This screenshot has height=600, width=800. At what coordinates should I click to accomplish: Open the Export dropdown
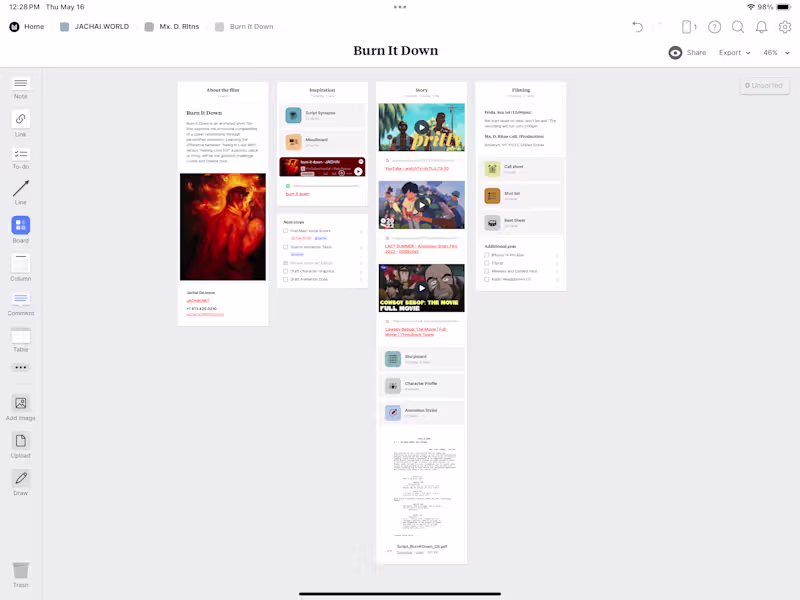734,53
